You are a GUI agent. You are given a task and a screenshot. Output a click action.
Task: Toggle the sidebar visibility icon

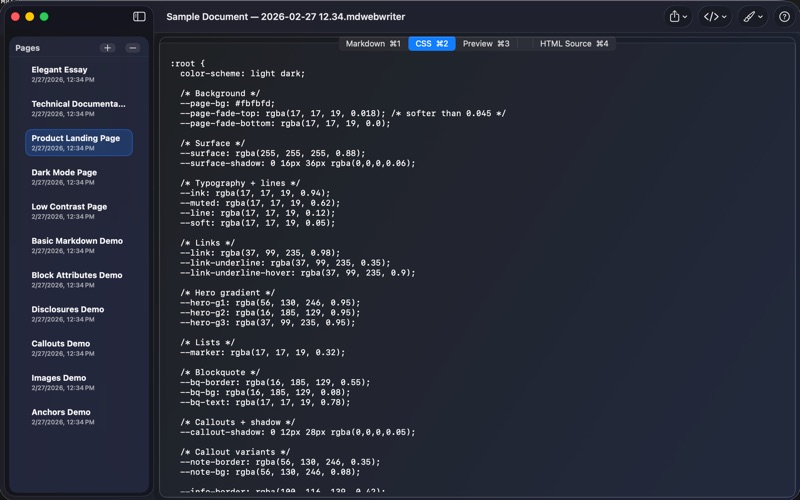[139, 17]
